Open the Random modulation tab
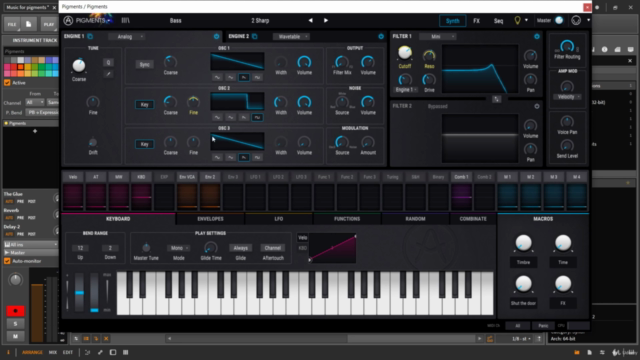Image resolution: width=640 pixels, height=360 pixels. [415, 219]
